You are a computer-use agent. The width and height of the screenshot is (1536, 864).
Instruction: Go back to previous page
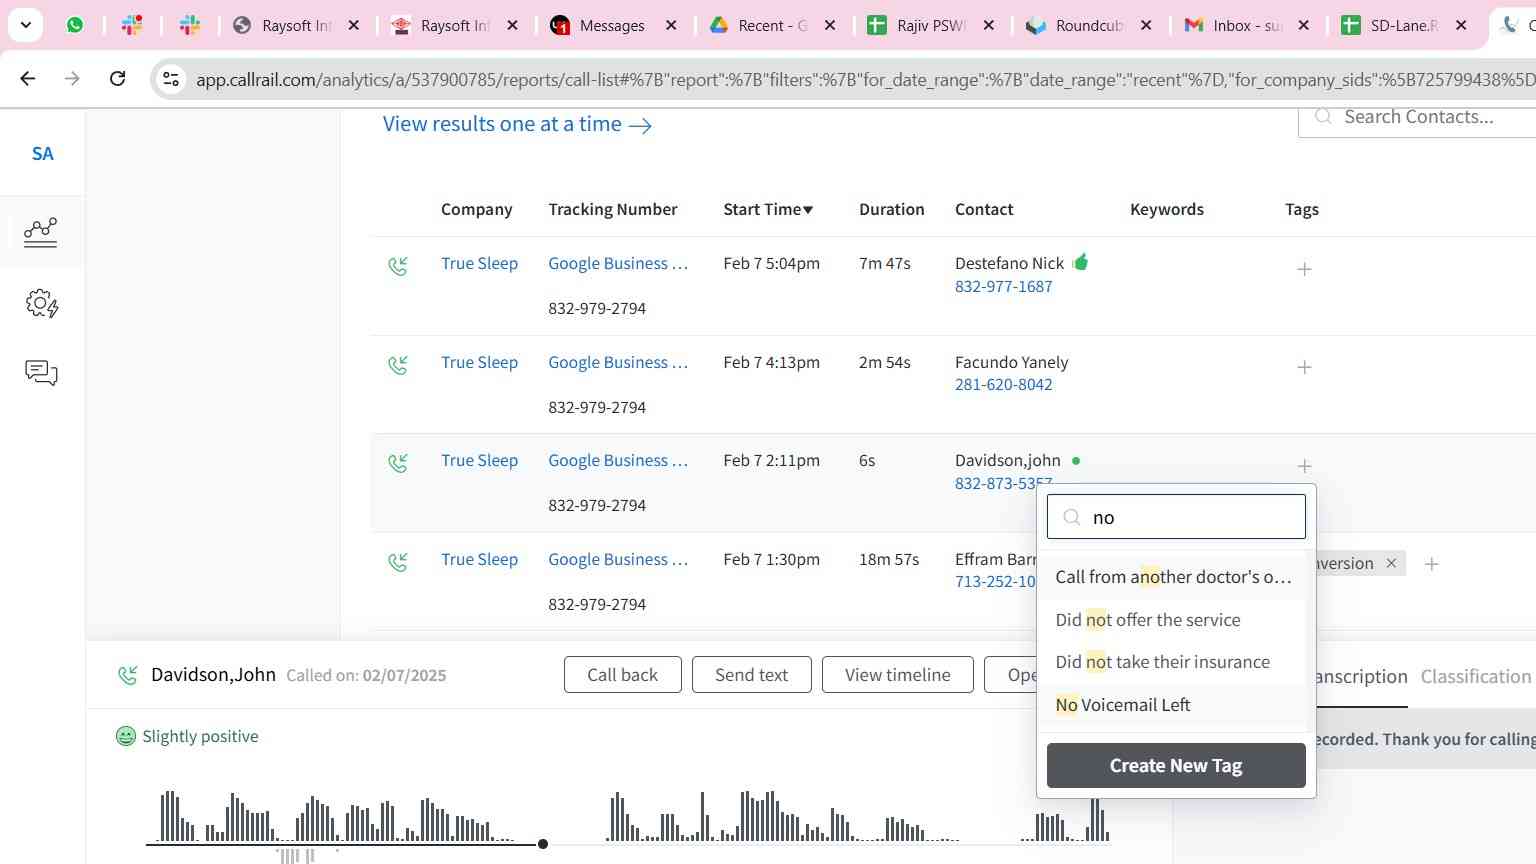[28, 78]
